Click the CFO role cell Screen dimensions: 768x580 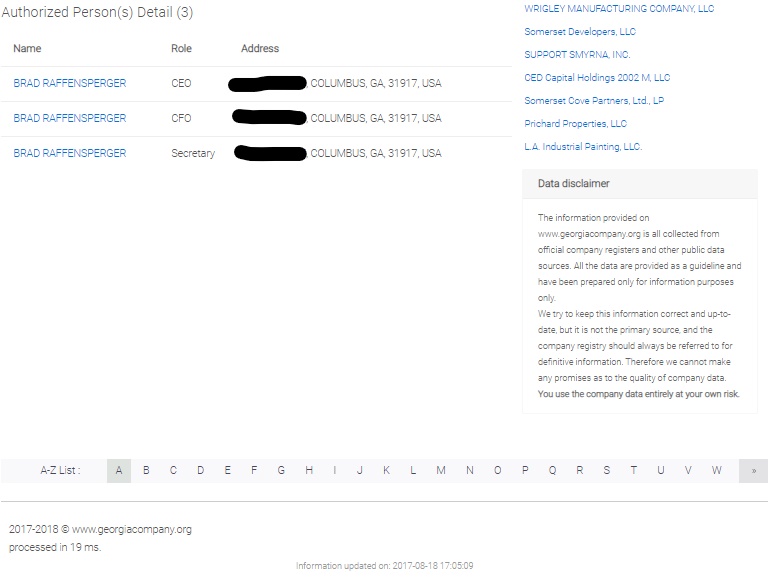(x=181, y=118)
